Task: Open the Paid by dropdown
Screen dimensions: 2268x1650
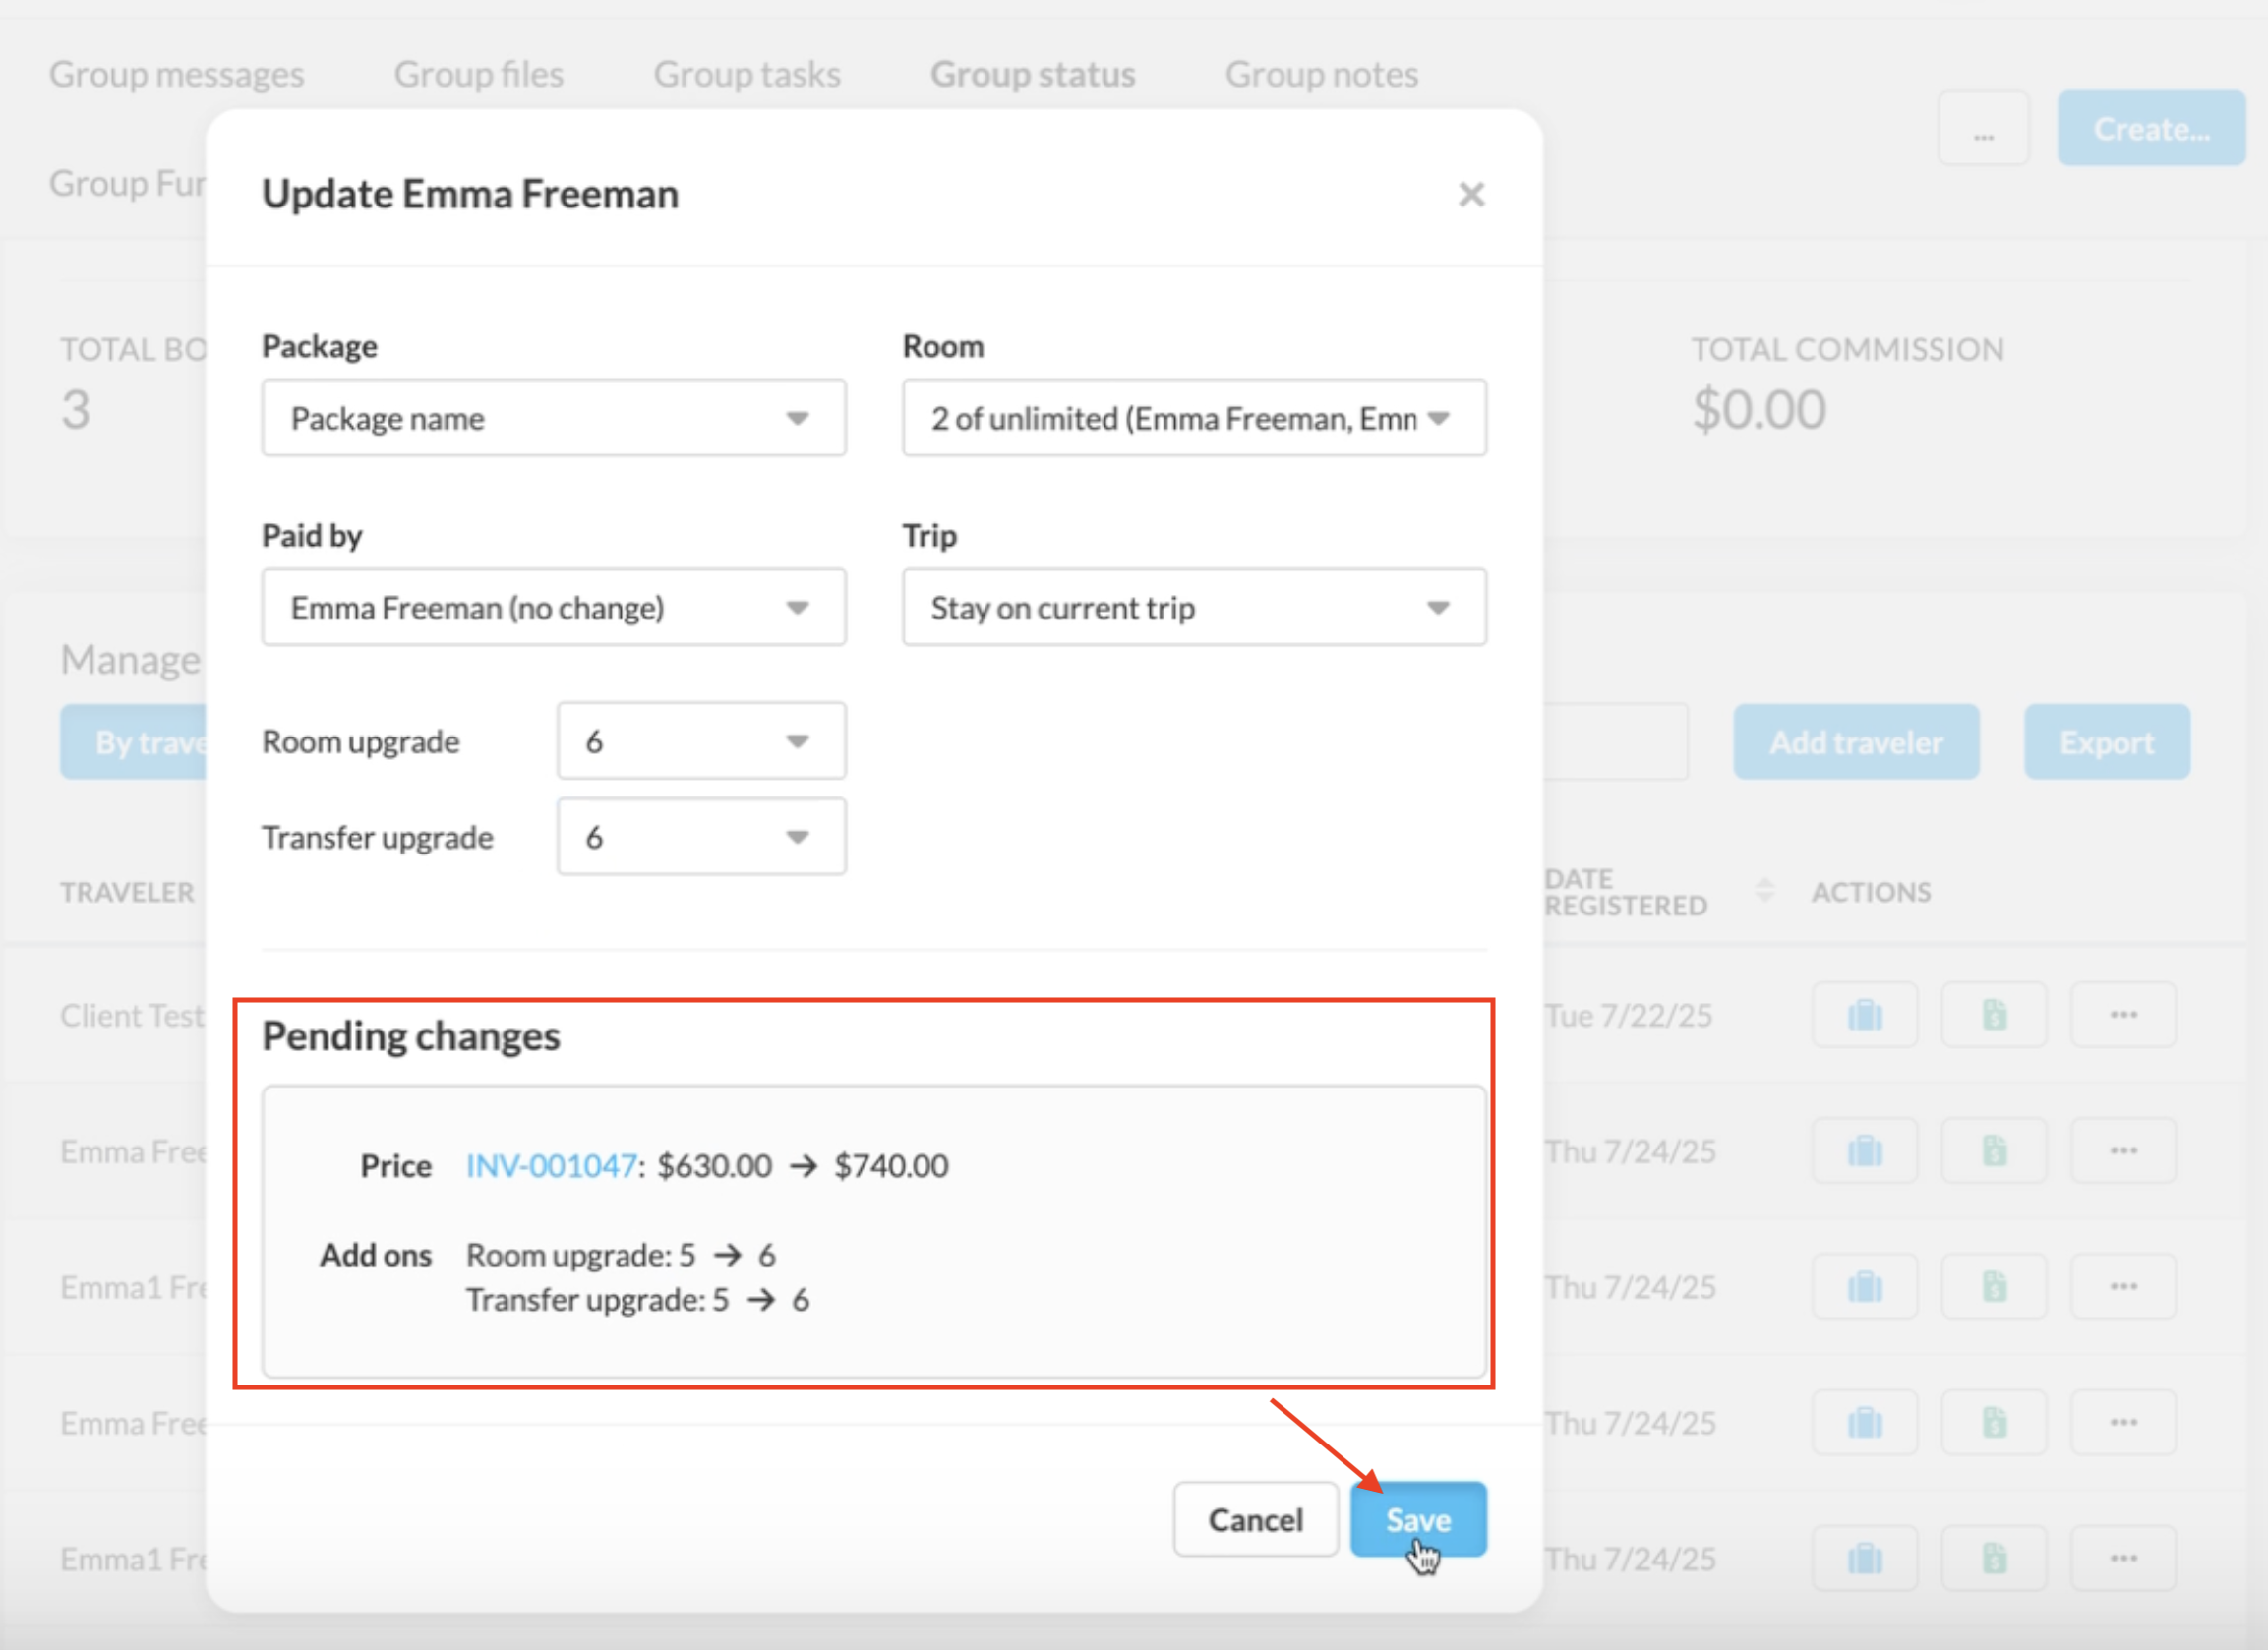Action: coord(553,608)
